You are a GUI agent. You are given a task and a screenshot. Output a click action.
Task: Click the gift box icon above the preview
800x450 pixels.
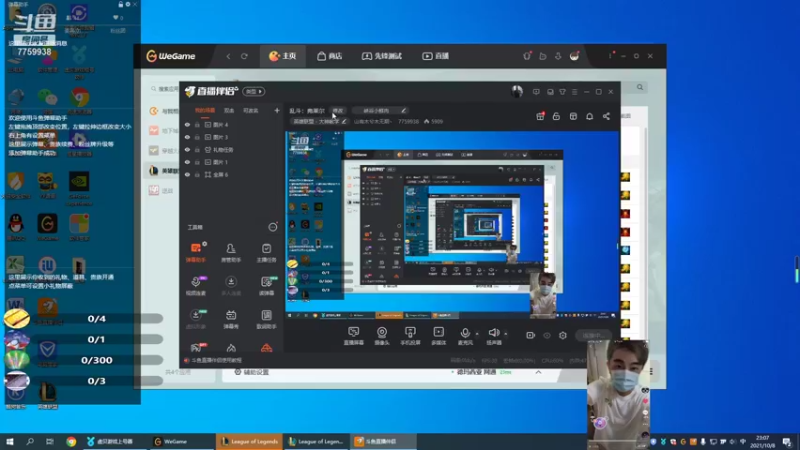[540, 116]
